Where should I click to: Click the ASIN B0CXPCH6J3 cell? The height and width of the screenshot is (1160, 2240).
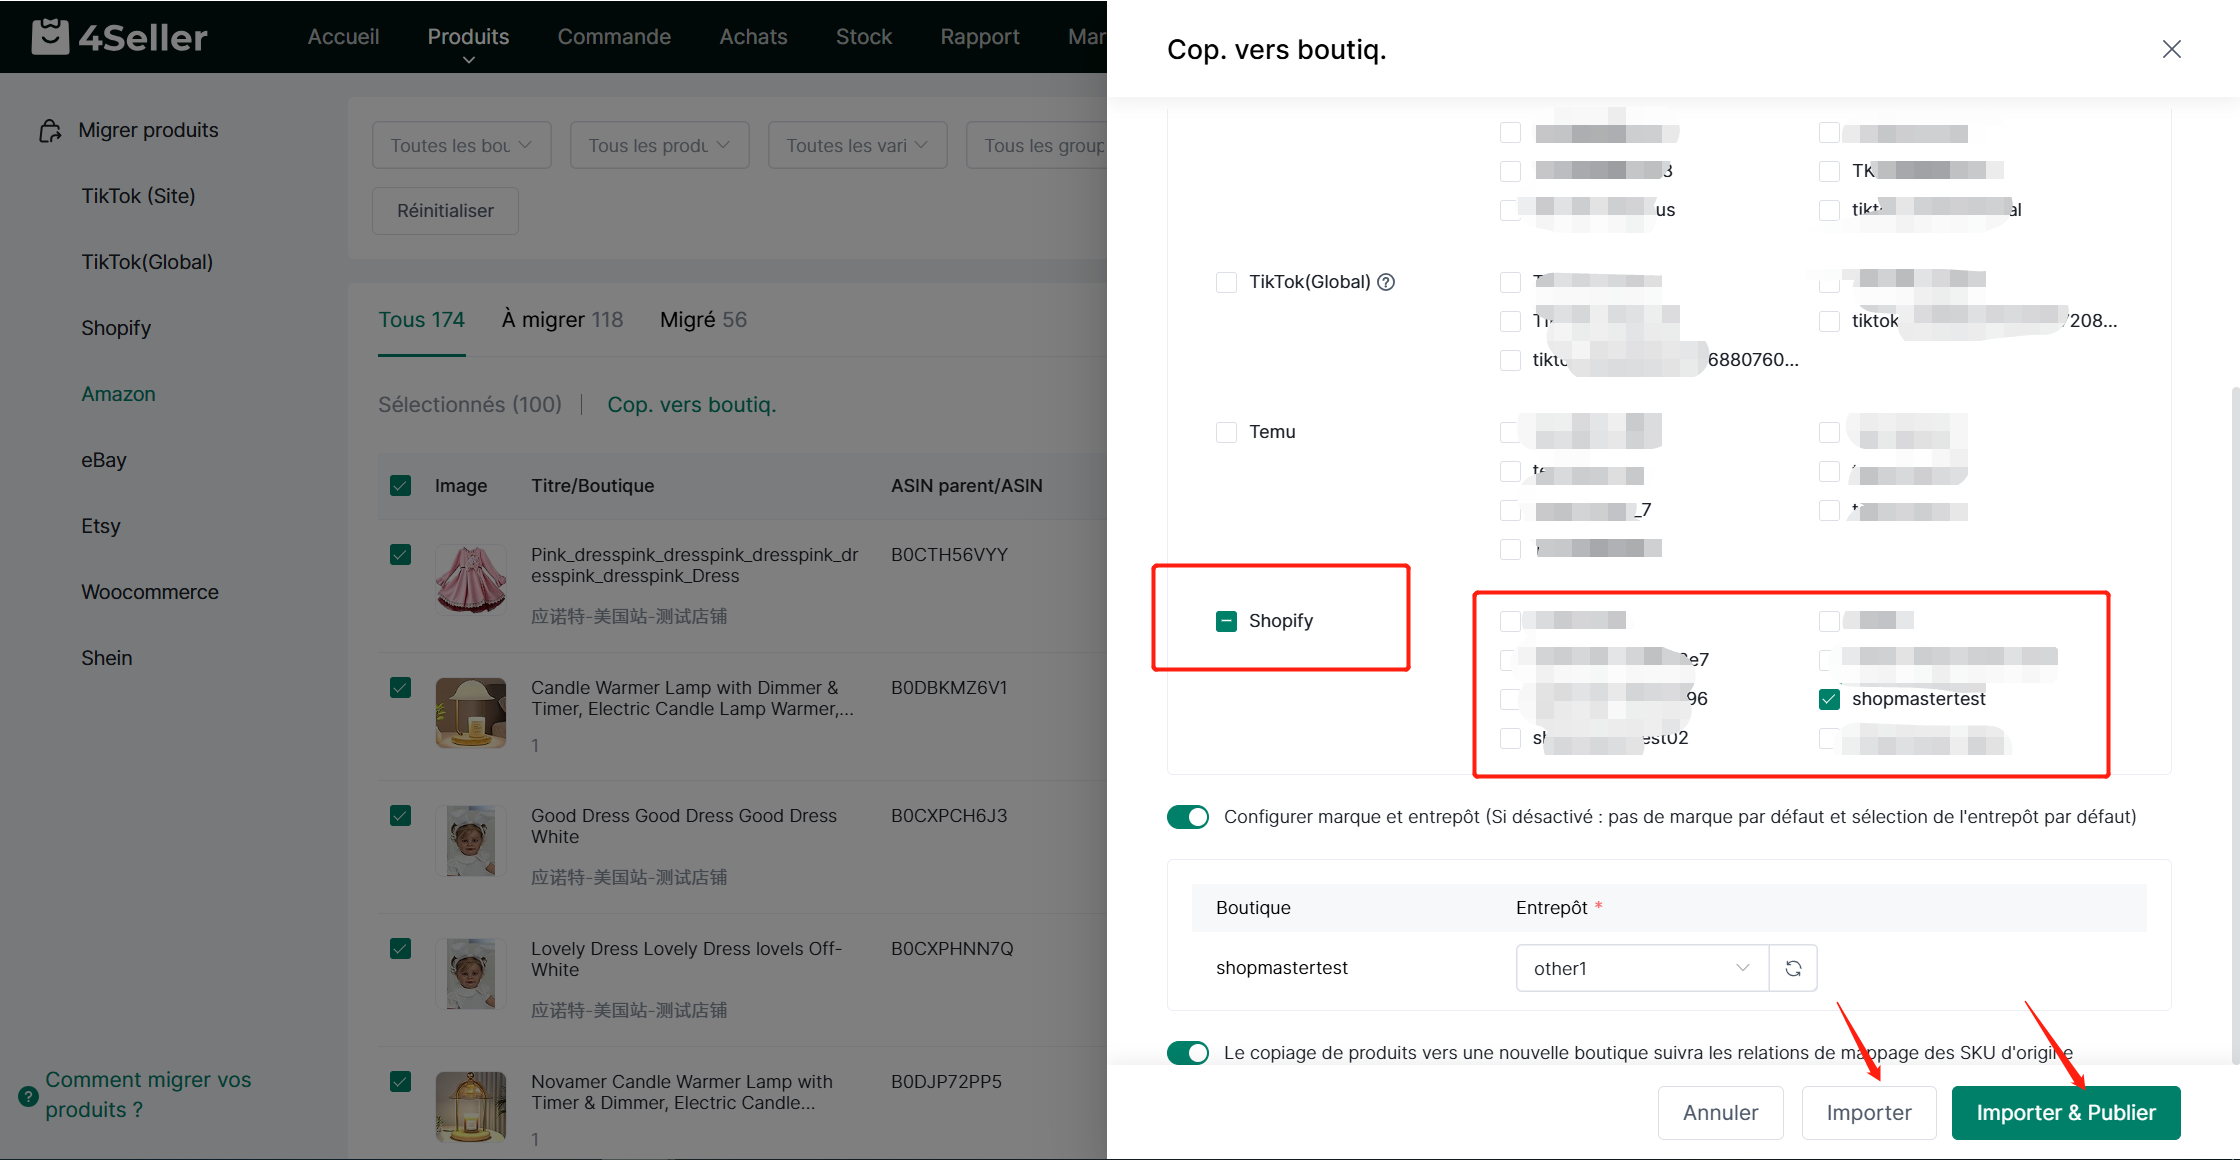[x=949, y=816]
